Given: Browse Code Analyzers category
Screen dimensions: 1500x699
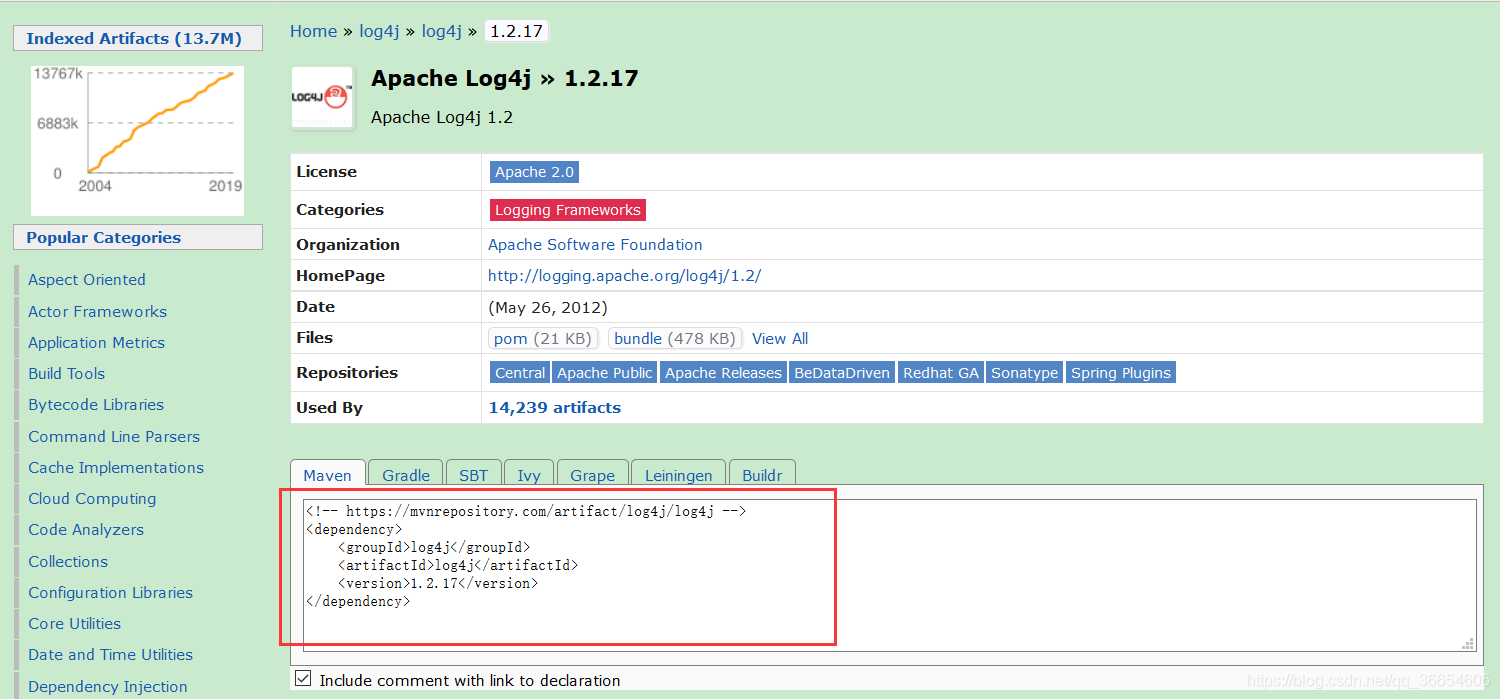Looking at the screenshot, I should [86, 530].
